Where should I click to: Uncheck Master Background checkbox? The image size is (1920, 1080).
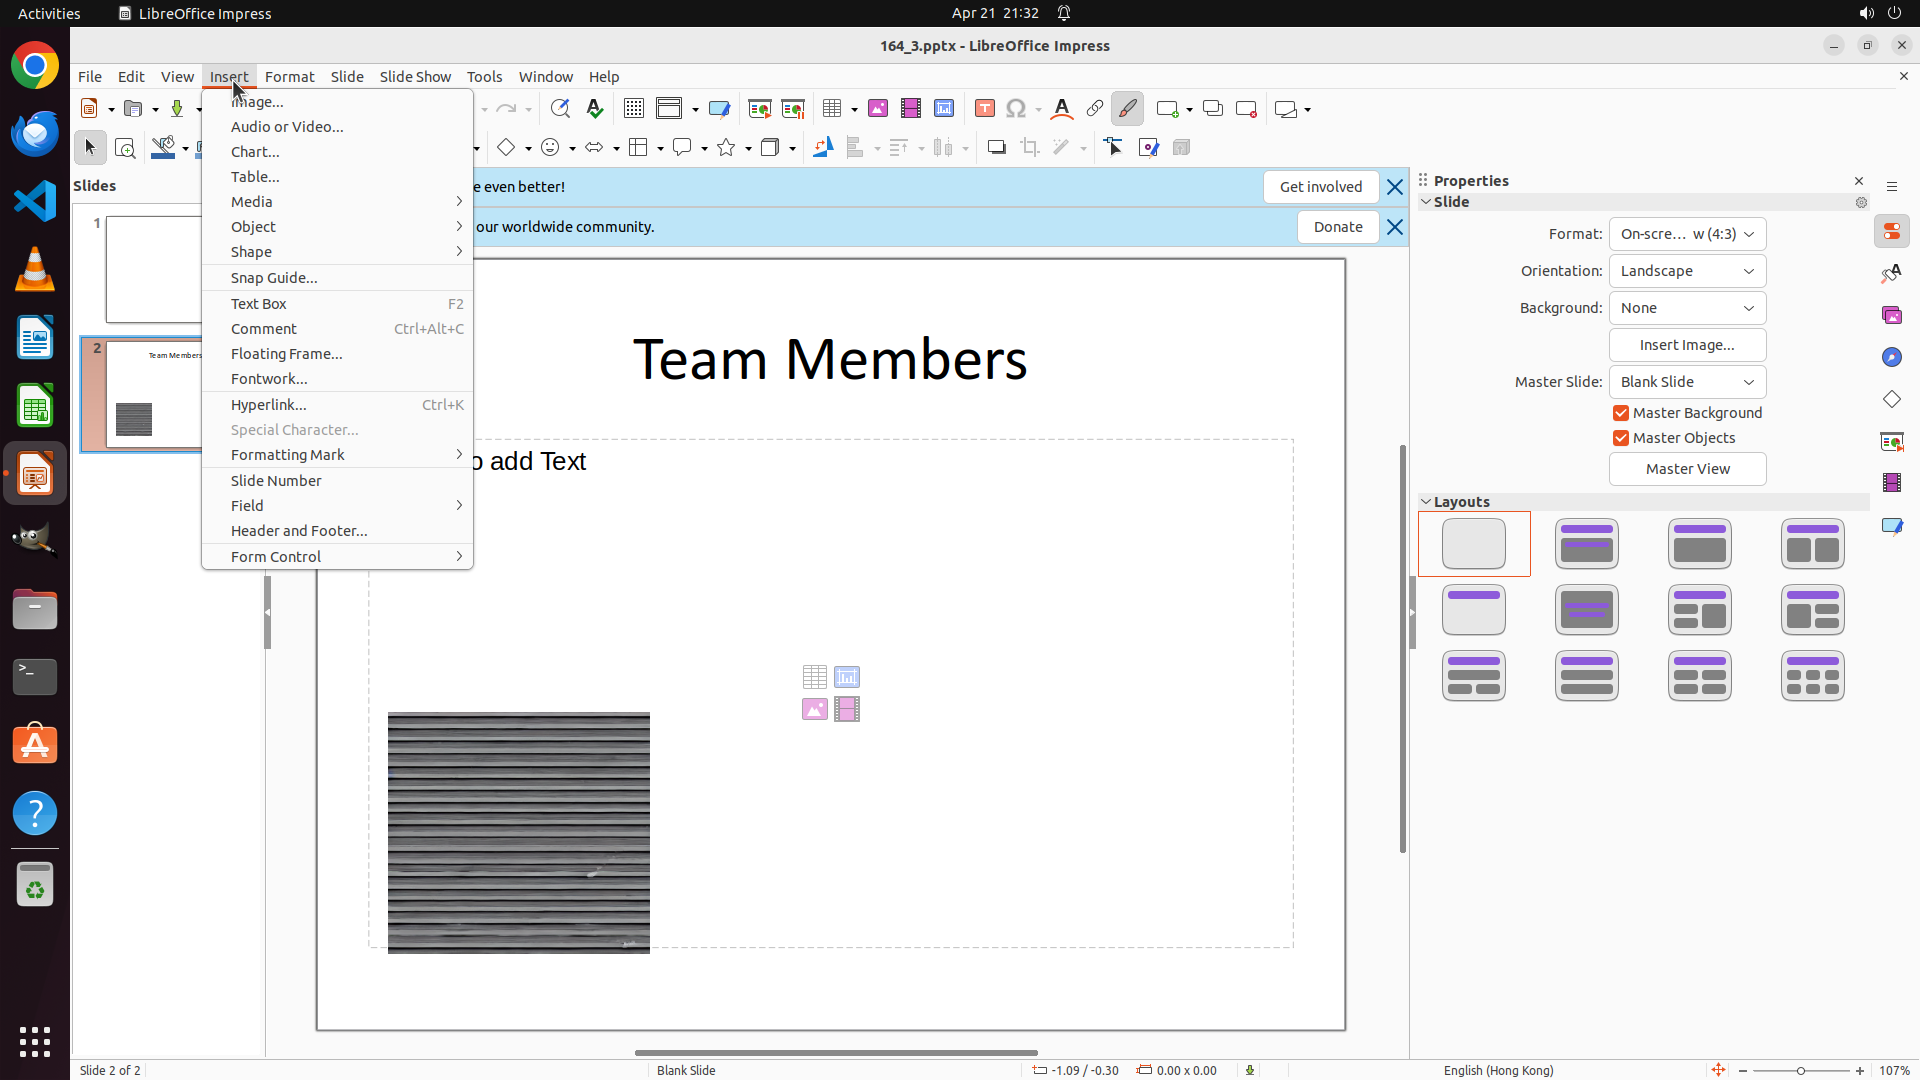tap(1621, 413)
